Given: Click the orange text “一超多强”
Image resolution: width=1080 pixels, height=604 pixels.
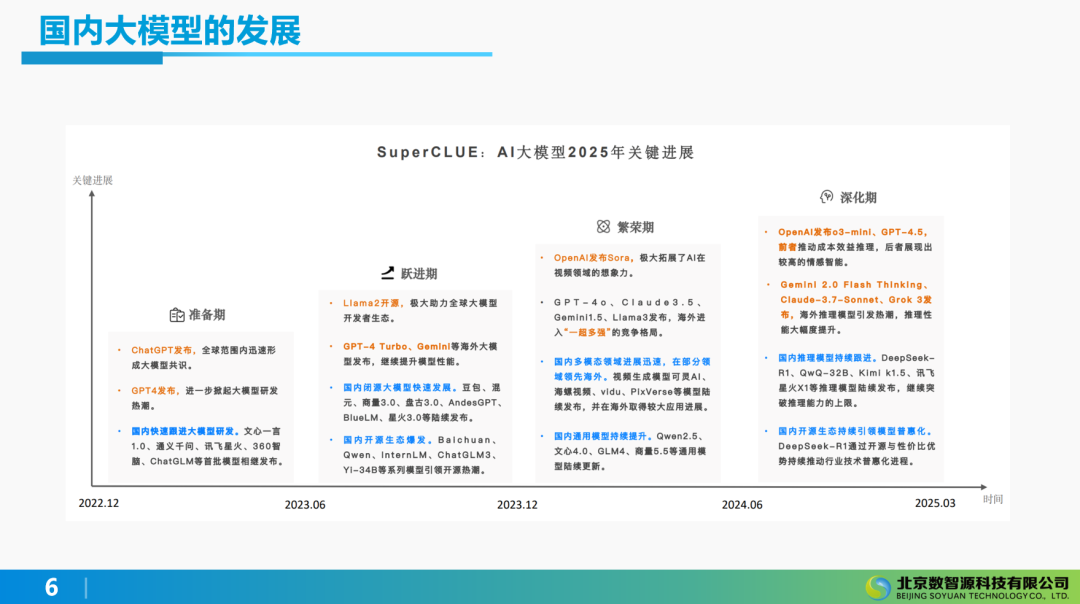Looking at the screenshot, I should tap(588, 333).
